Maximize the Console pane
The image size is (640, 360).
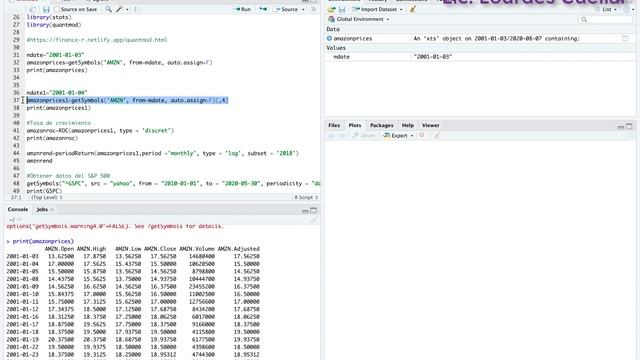pos(313,211)
